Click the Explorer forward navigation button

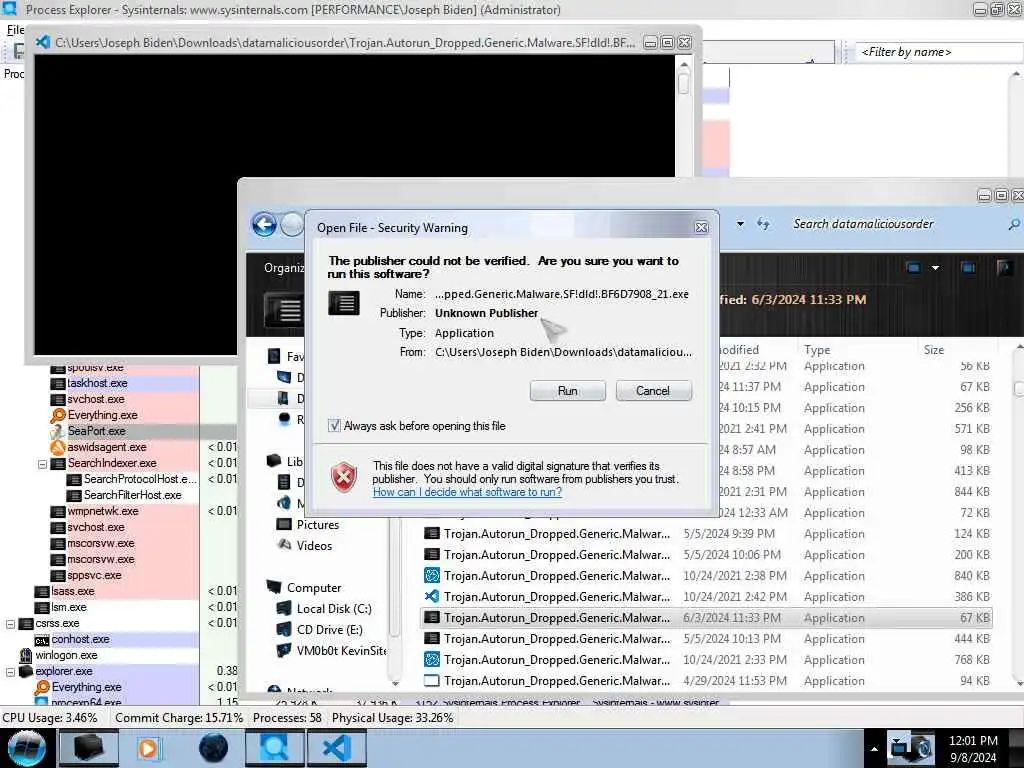(x=291, y=225)
